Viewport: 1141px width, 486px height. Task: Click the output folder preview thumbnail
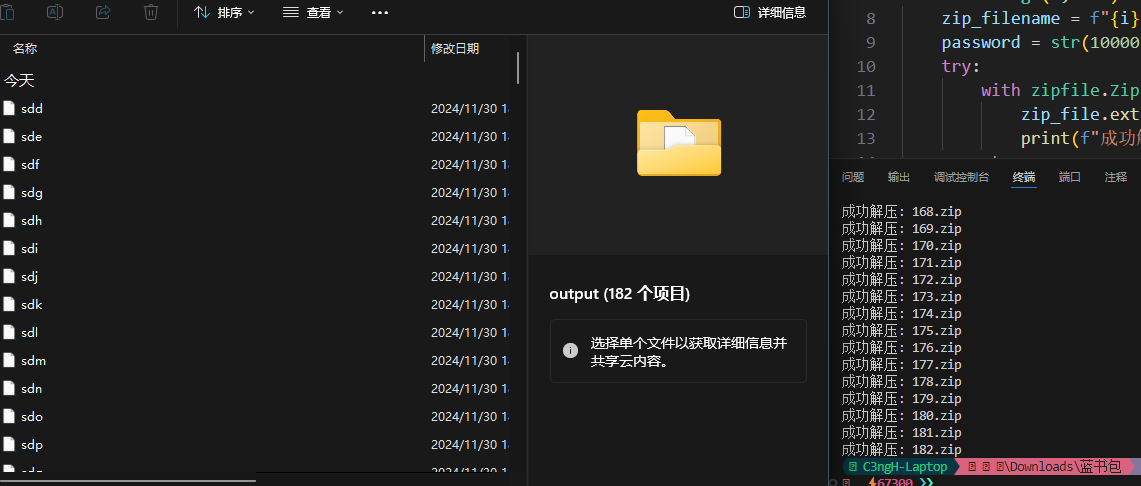(x=679, y=143)
